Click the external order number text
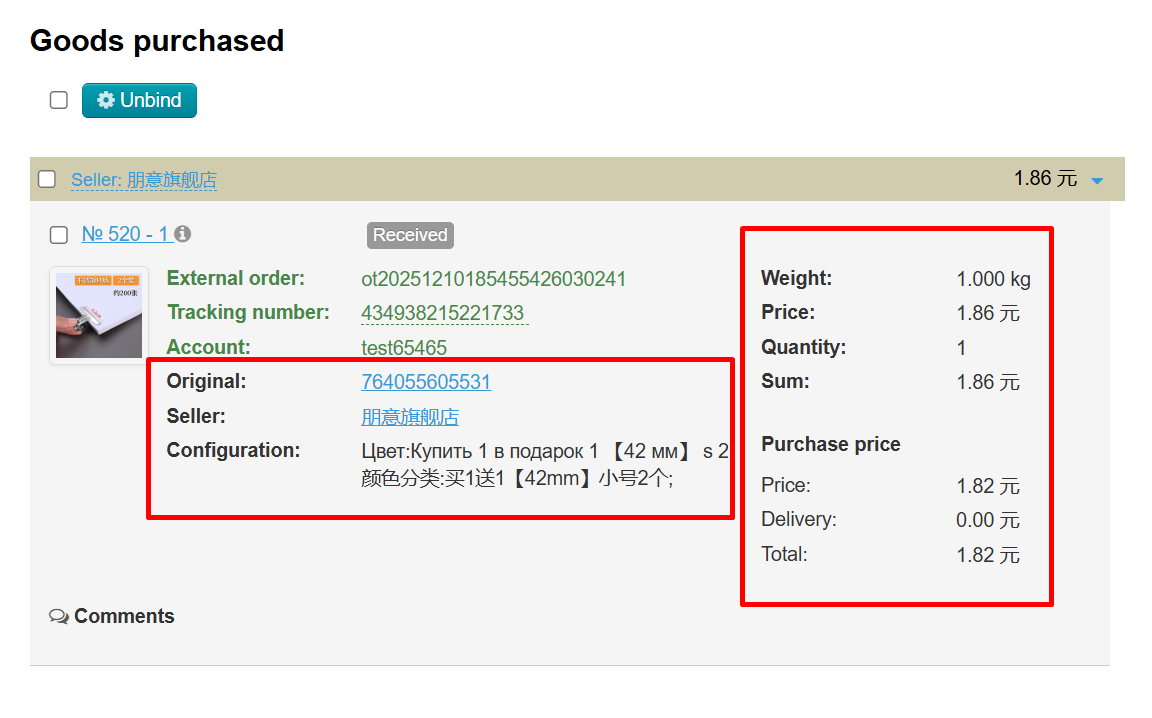 tap(493, 279)
